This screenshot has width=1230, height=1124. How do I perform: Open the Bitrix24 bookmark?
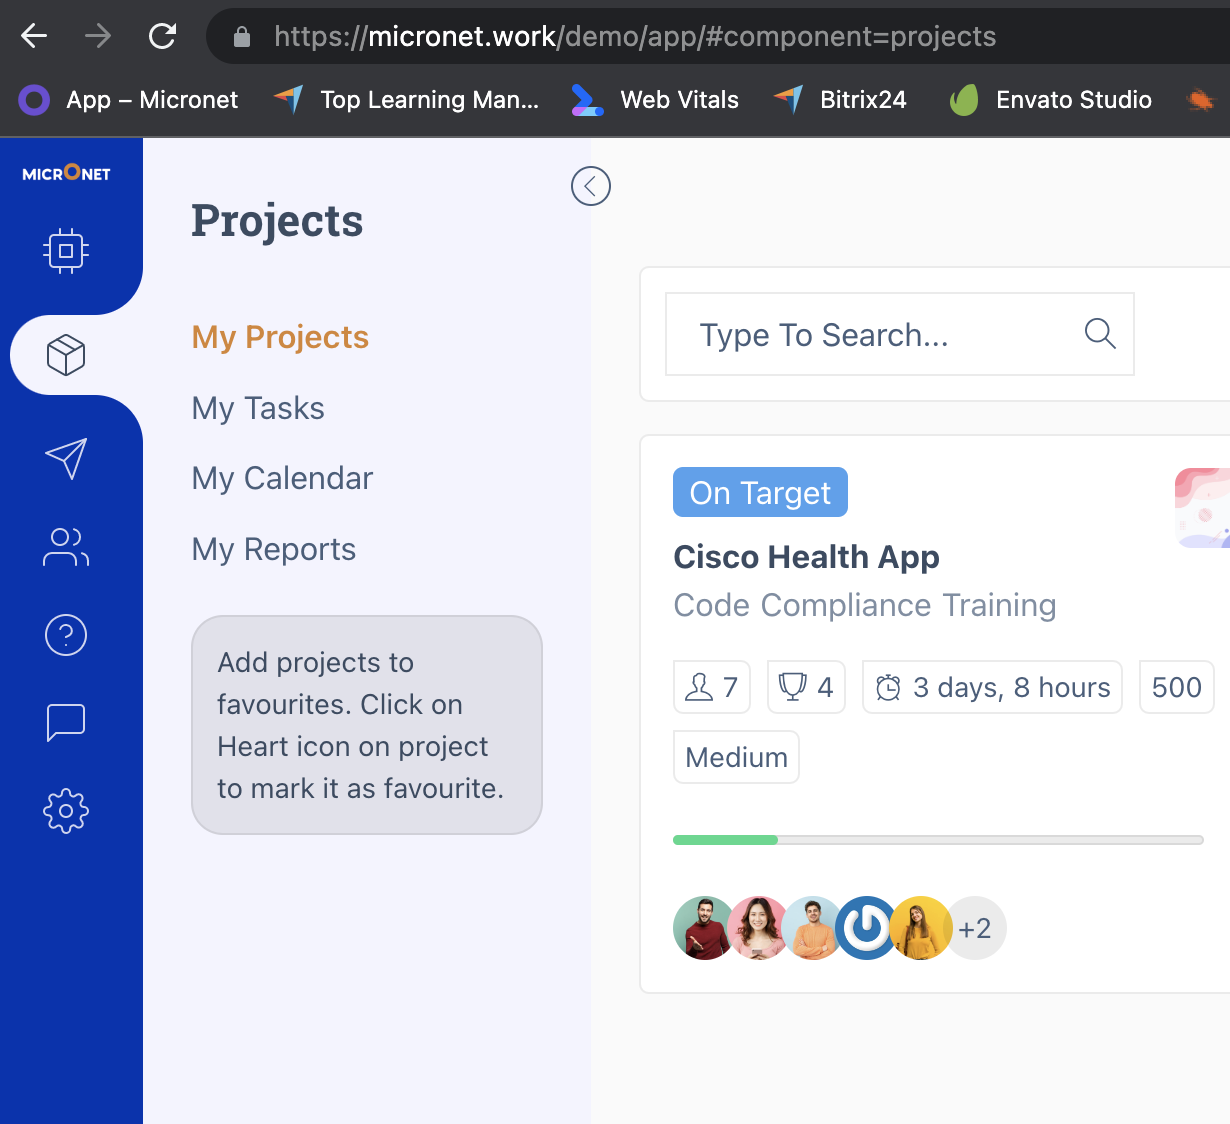point(840,100)
